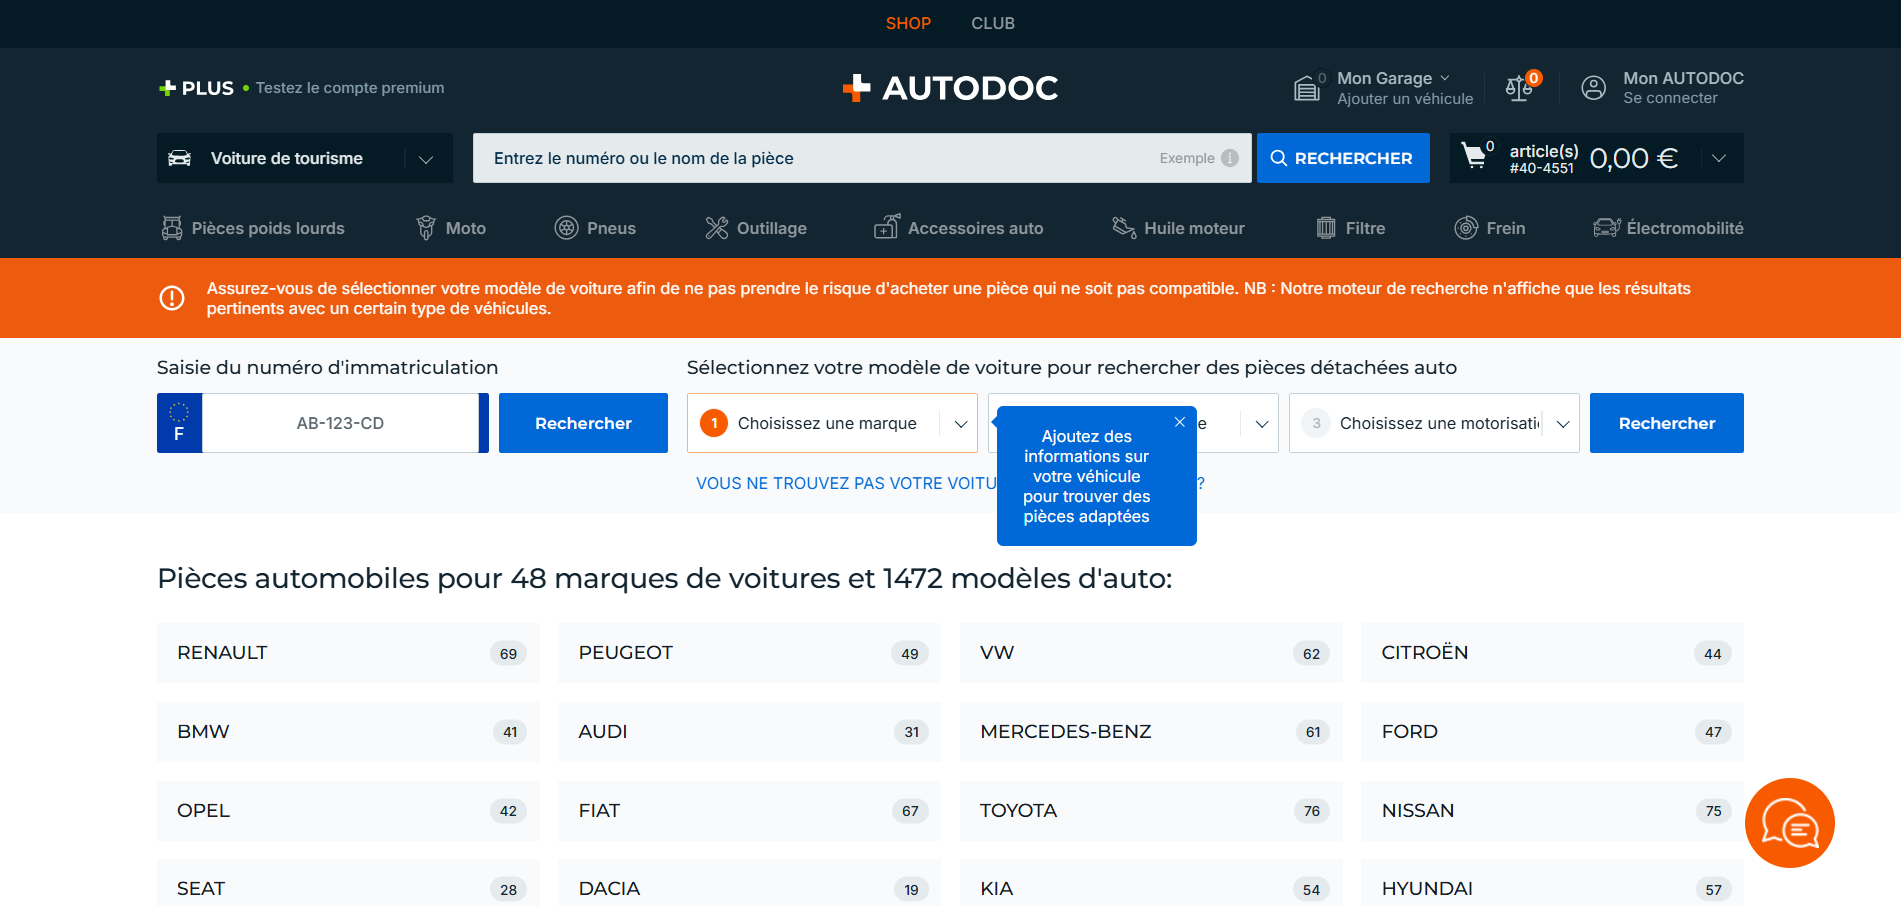The image size is (1901, 906).
Task: Select the AUDI brand tile
Action: pos(749,732)
